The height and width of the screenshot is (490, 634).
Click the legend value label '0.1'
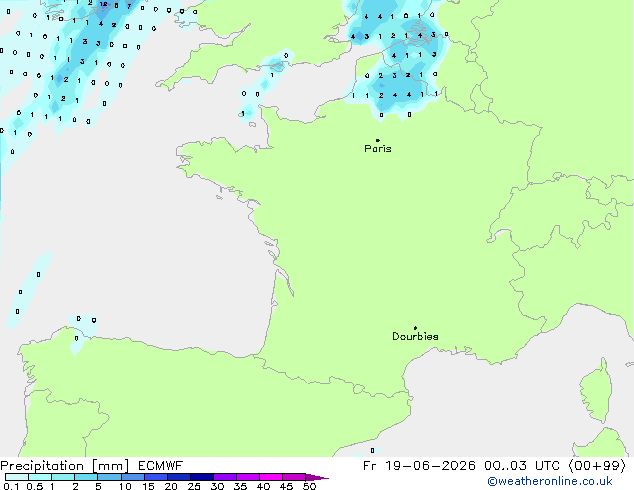11,486
